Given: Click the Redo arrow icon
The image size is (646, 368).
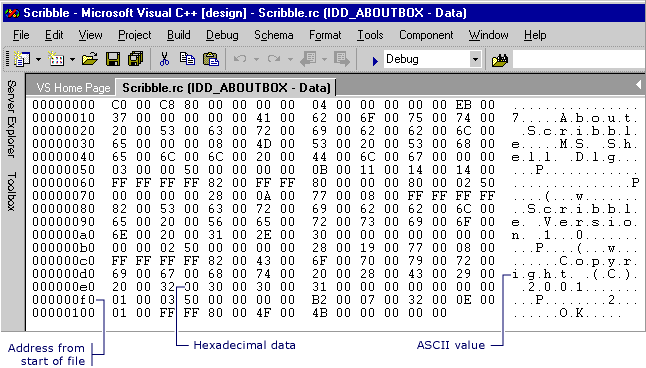Looking at the screenshot, I should coord(274,59).
